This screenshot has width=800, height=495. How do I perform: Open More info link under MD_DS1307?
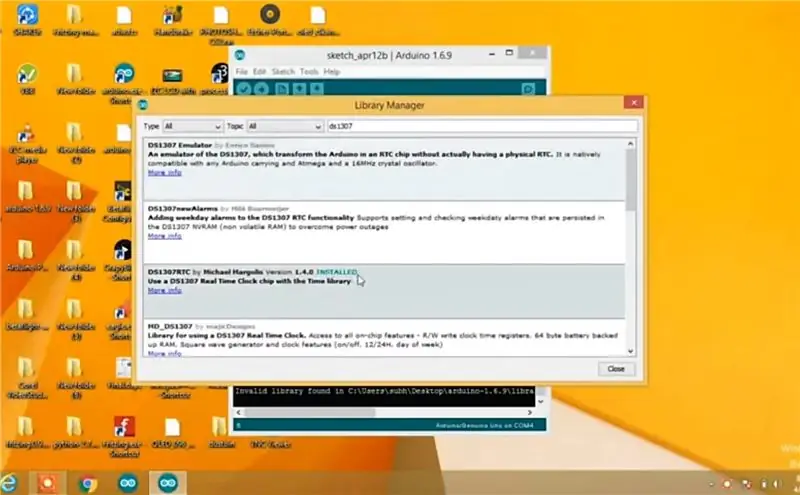click(x=164, y=353)
